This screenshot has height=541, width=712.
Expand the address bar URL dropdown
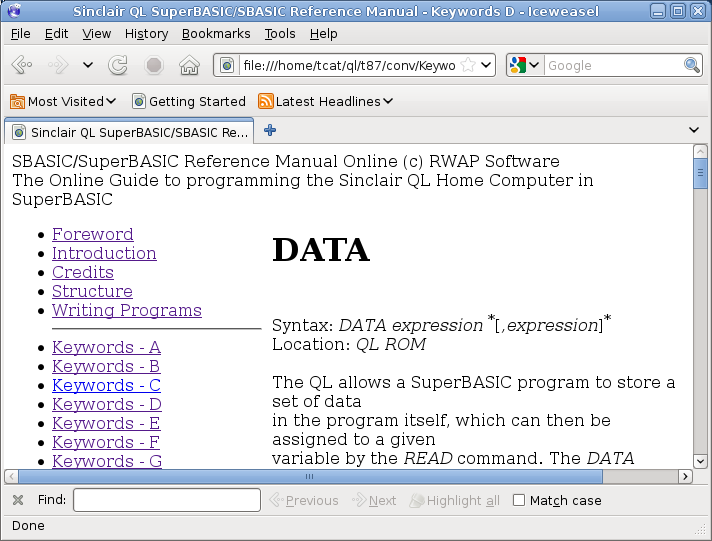coord(486,65)
